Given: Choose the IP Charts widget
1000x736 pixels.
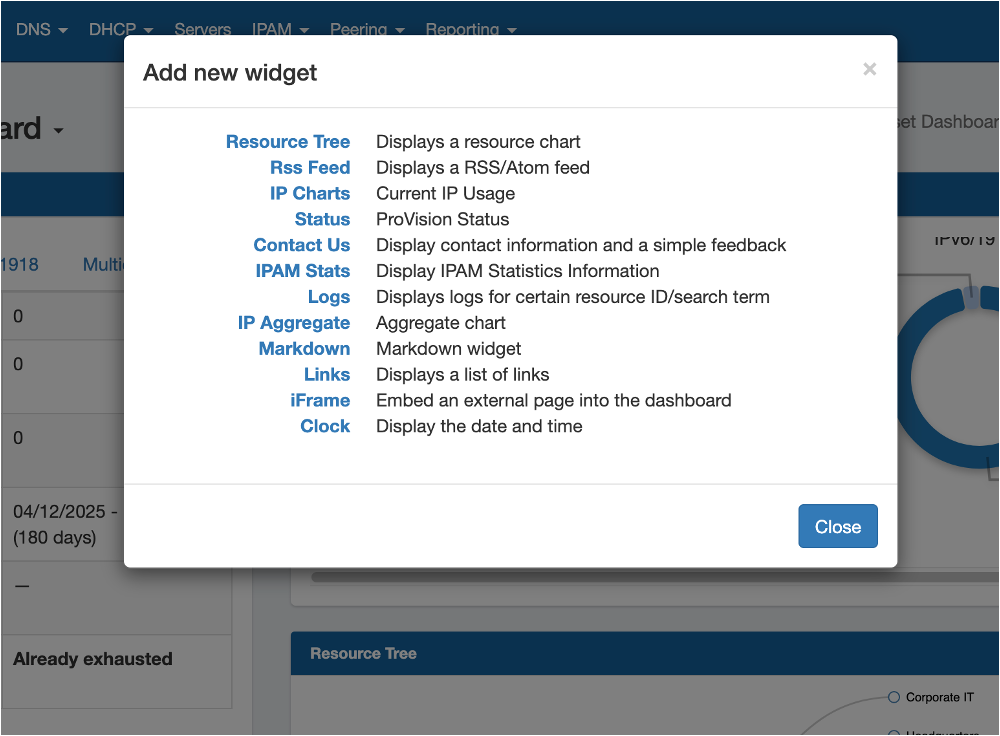Looking at the screenshot, I should click(x=310, y=194).
